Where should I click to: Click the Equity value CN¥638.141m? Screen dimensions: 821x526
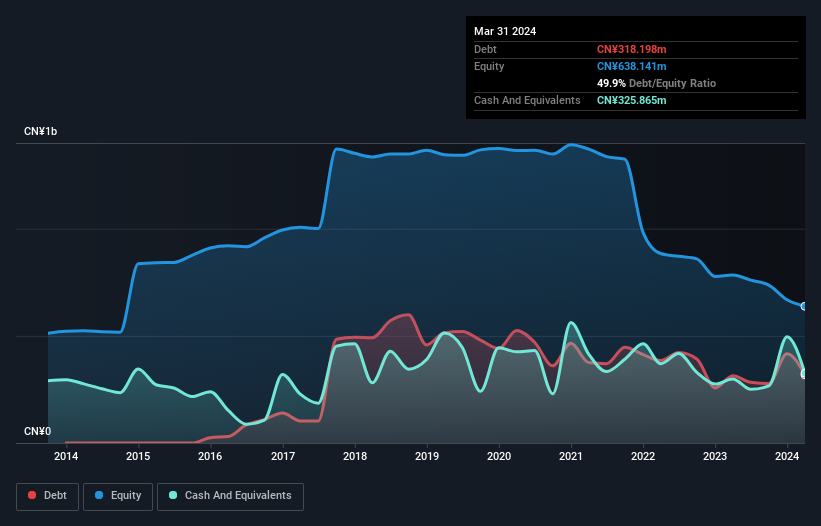[x=631, y=66]
